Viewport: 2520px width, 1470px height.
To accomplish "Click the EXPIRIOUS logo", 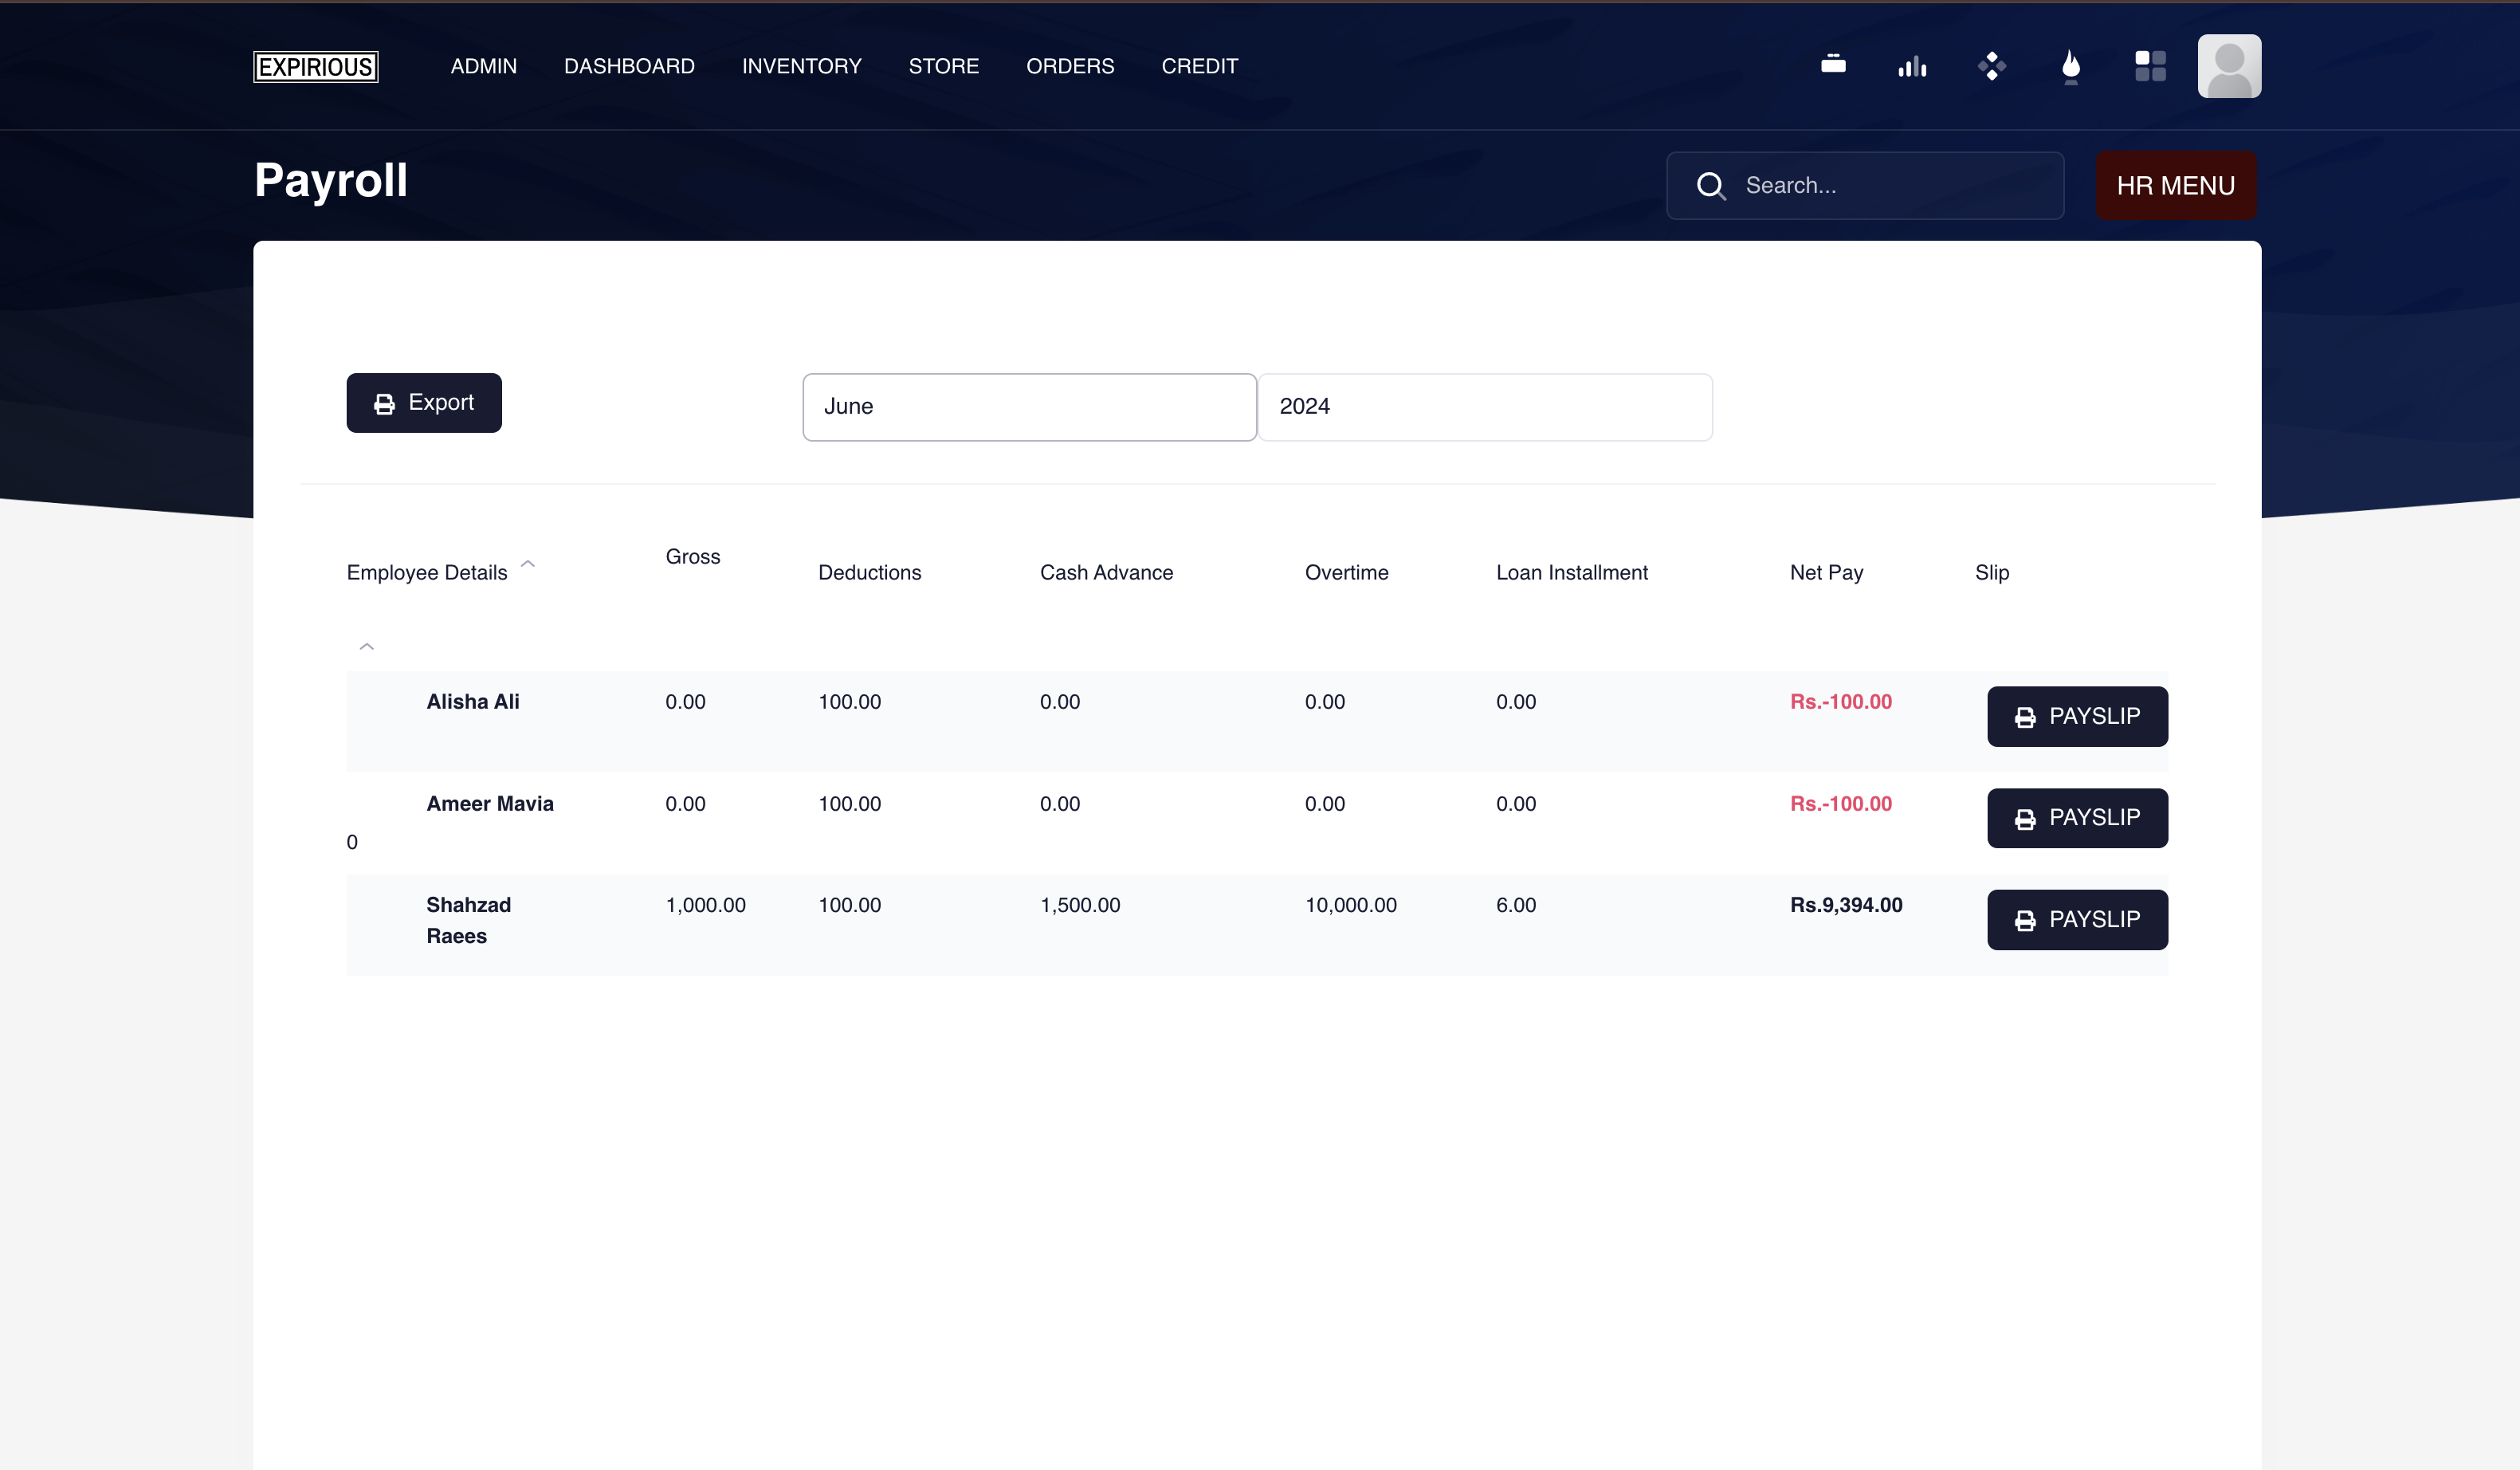I will point(316,66).
